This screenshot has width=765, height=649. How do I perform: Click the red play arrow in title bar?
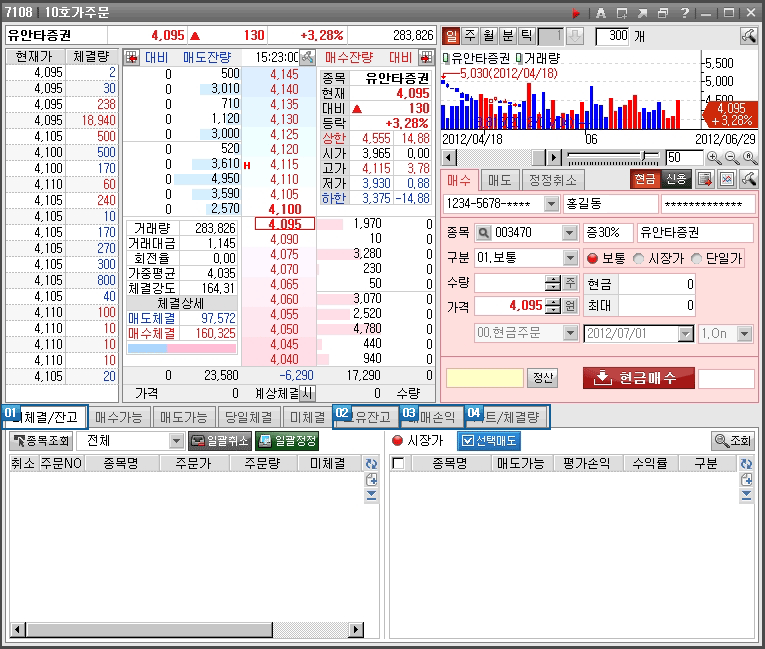pos(576,13)
